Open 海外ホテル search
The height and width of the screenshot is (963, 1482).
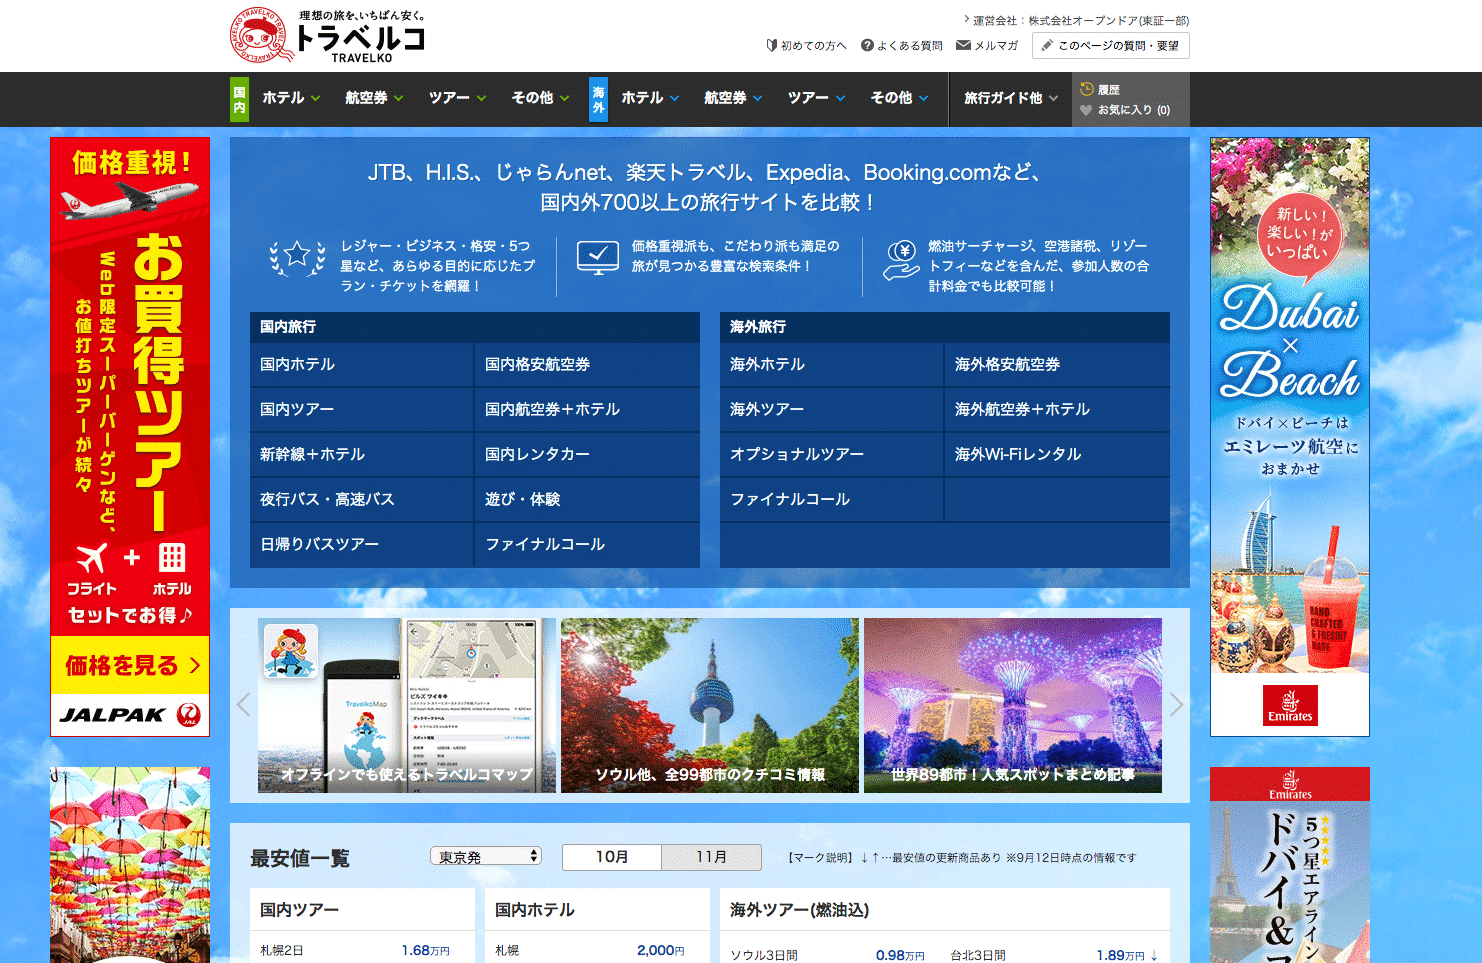831,365
